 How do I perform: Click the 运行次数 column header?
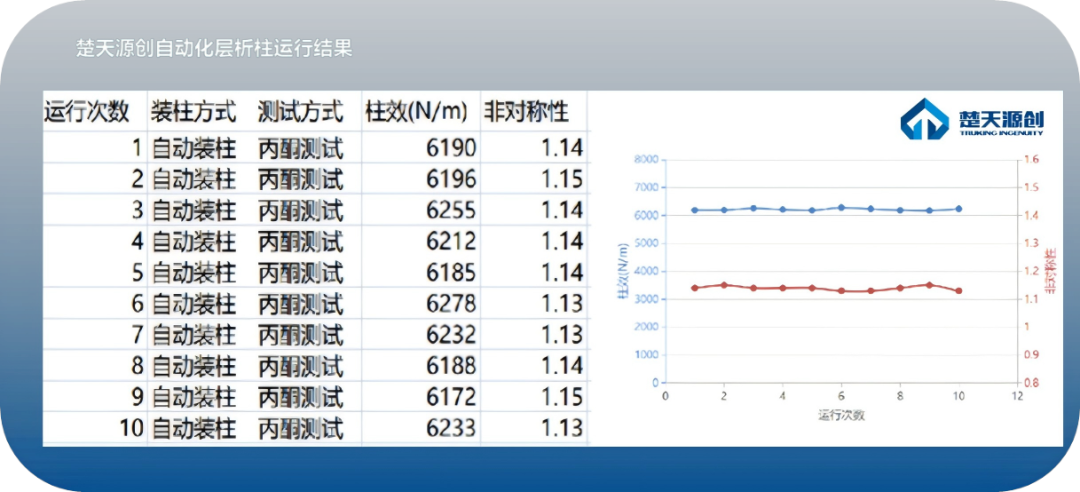click(x=87, y=111)
